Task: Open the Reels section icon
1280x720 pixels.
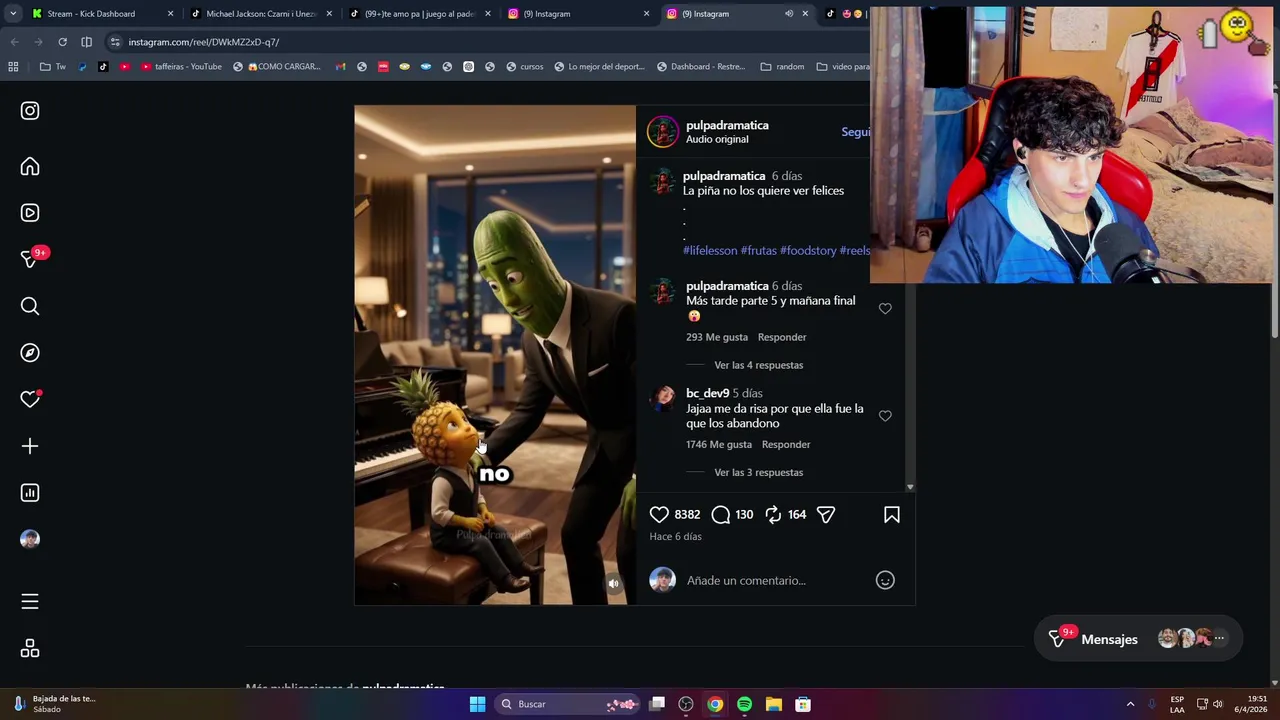Action: click(30, 213)
